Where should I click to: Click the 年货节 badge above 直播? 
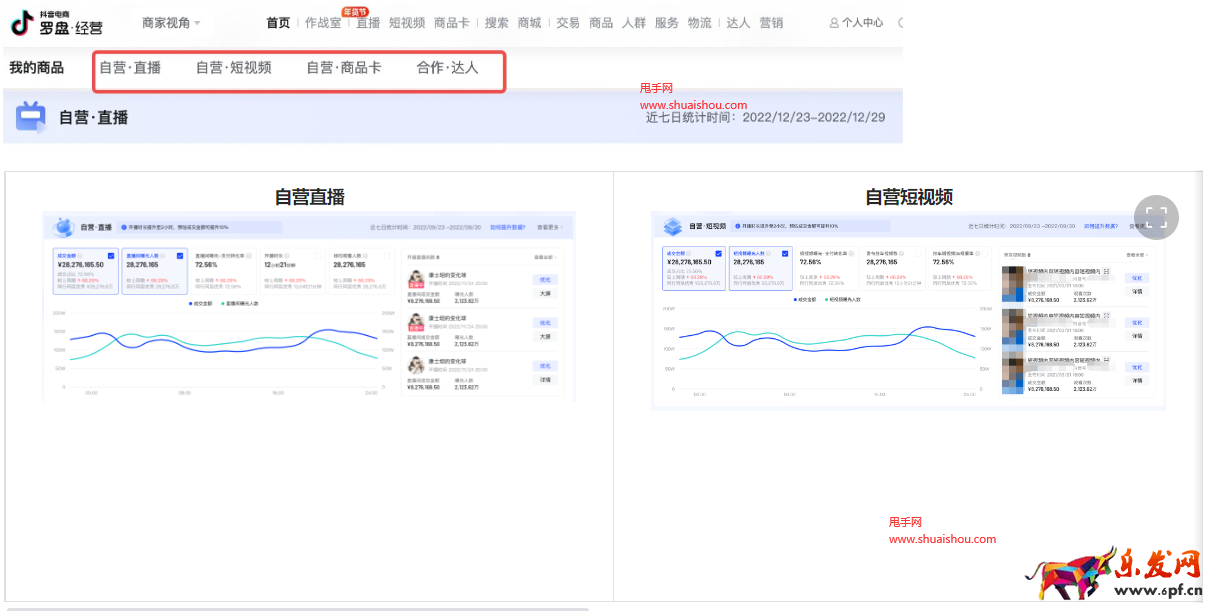click(355, 11)
